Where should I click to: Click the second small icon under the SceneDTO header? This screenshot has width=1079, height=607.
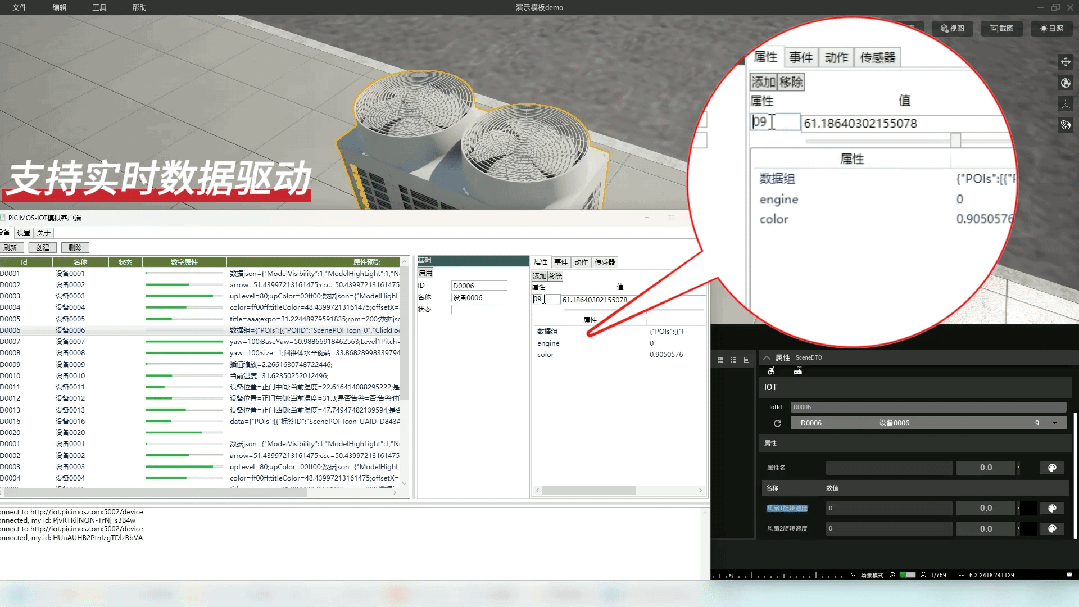pos(798,371)
